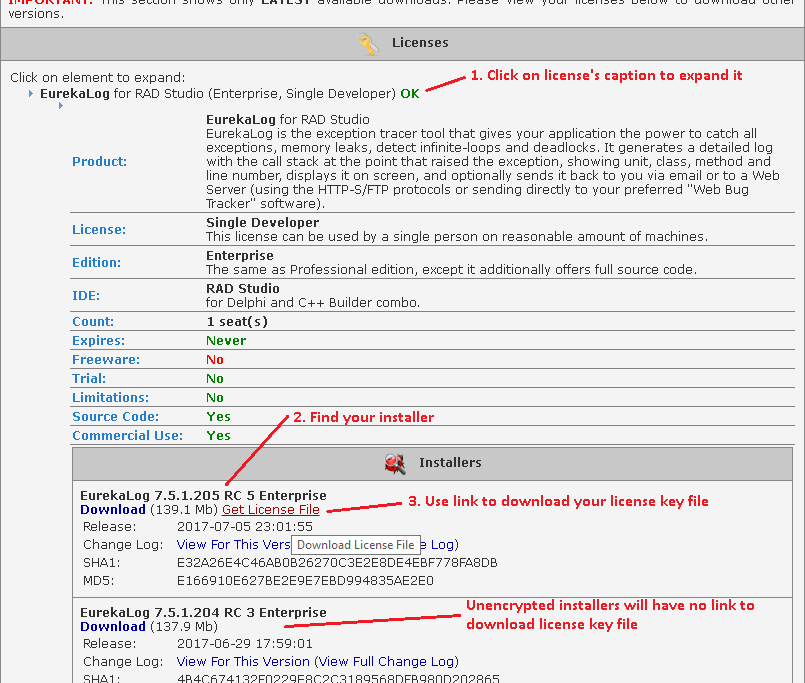Select the 1 seat(s) count value
Image resolution: width=805 pixels, height=683 pixels.
[x=237, y=321]
